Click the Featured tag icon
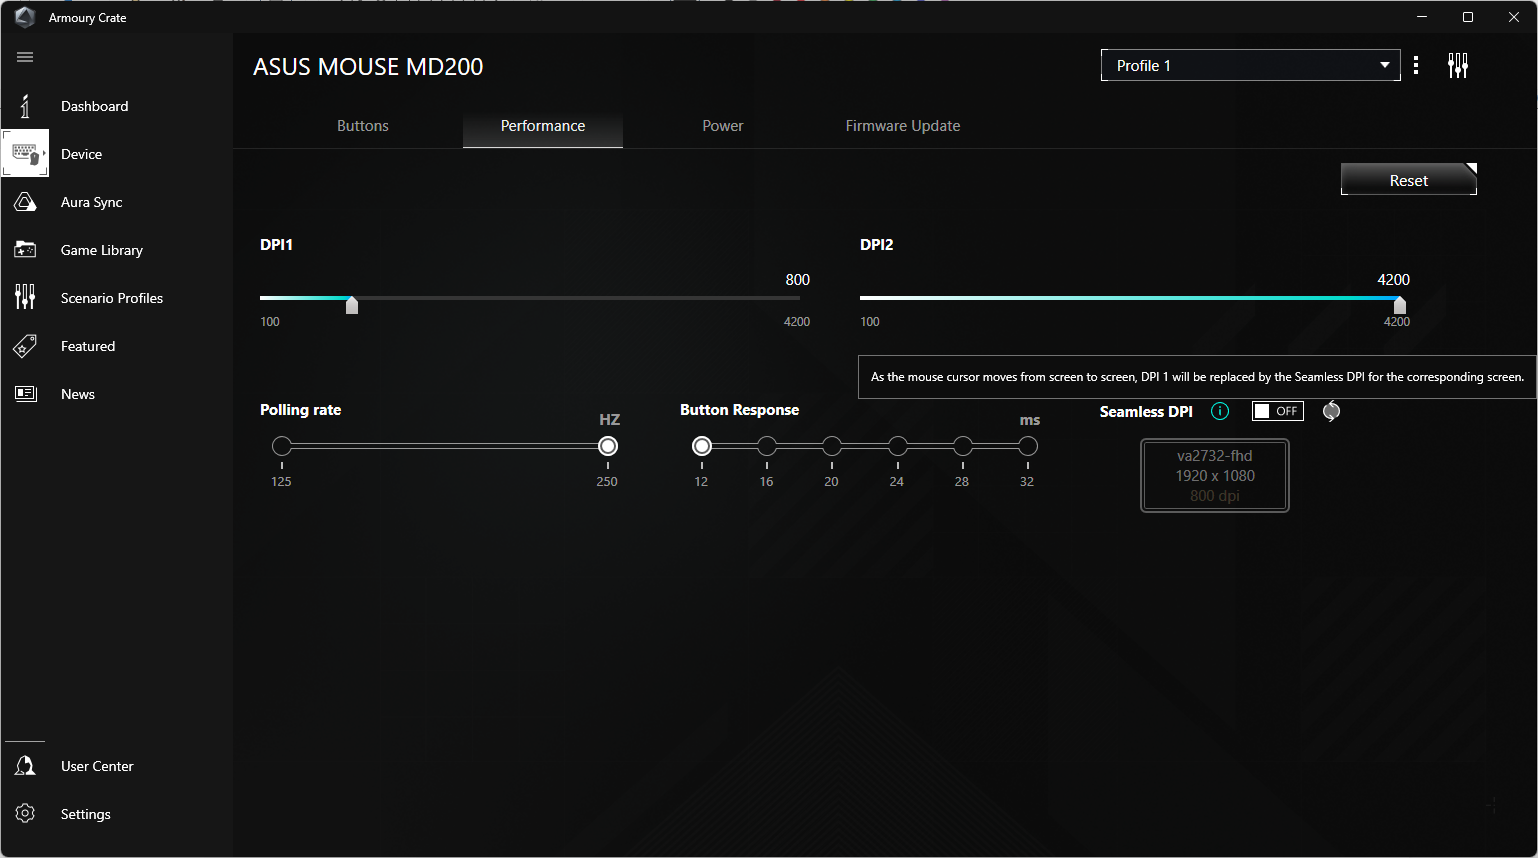The image size is (1538, 858). click(x=25, y=346)
